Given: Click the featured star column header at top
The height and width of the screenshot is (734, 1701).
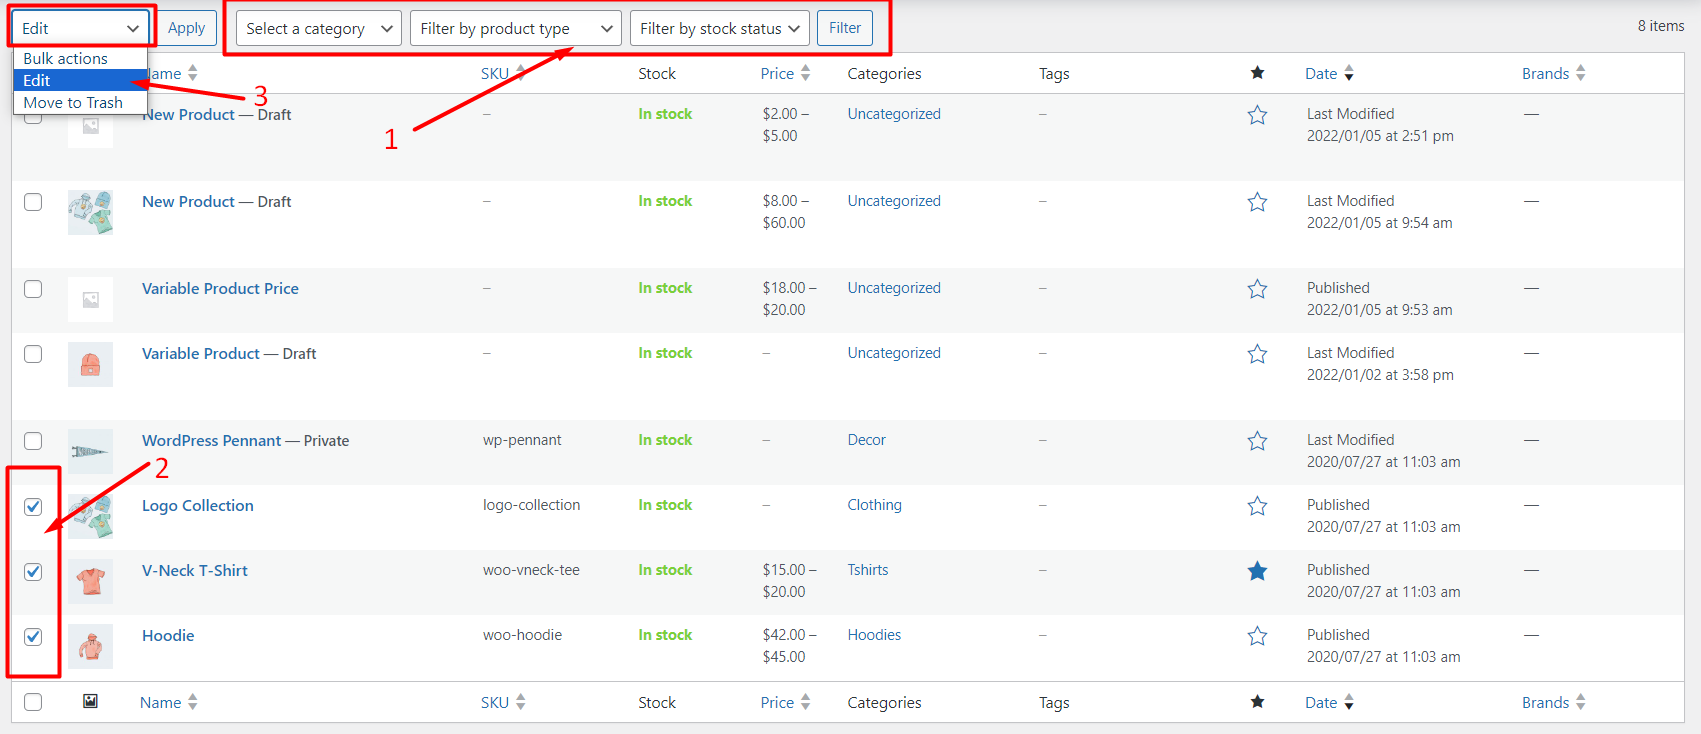Looking at the screenshot, I should [1257, 73].
